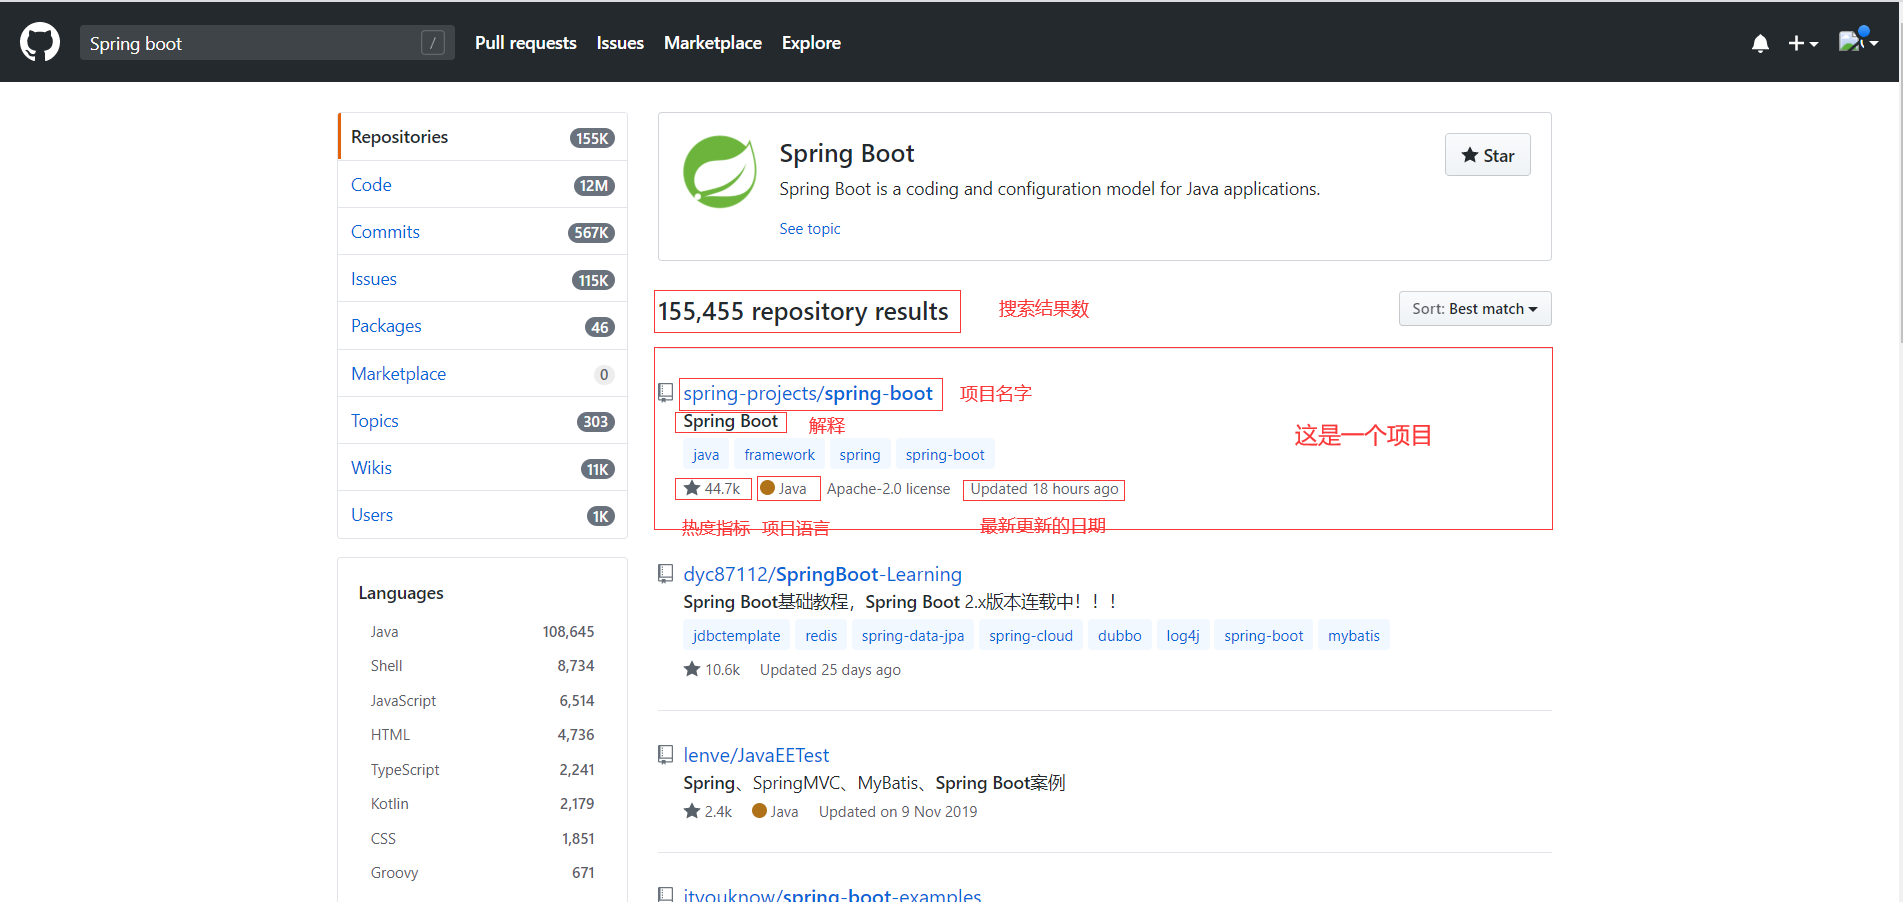The height and width of the screenshot is (902, 1903).
Task: Filter results by TypeScript language
Action: pos(482,770)
